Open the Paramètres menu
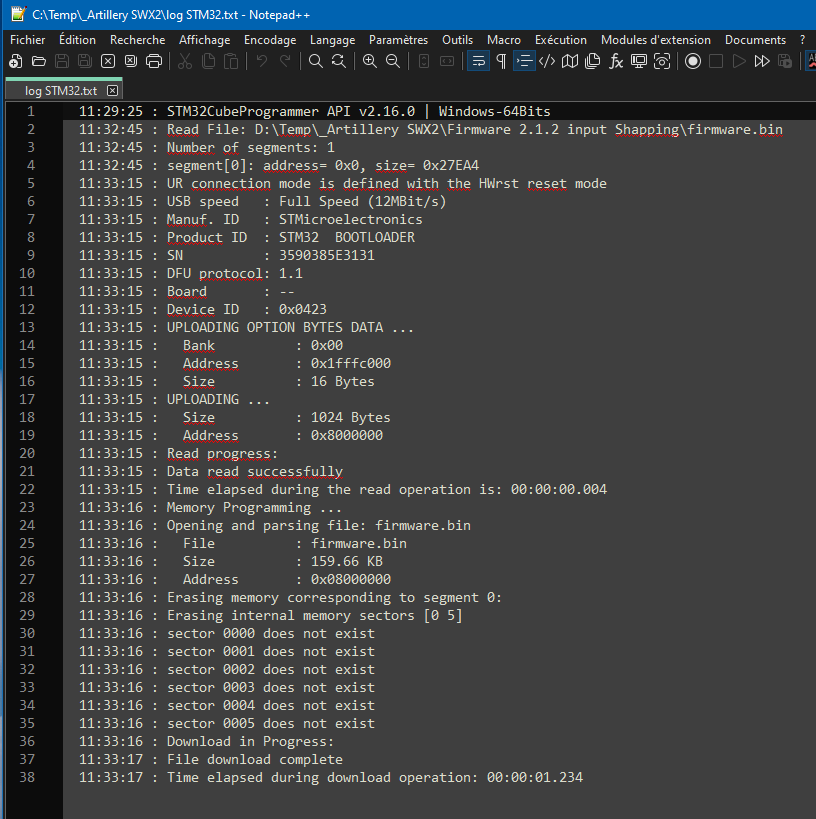The width and height of the screenshot is (816, 819). tap(398, 40)
